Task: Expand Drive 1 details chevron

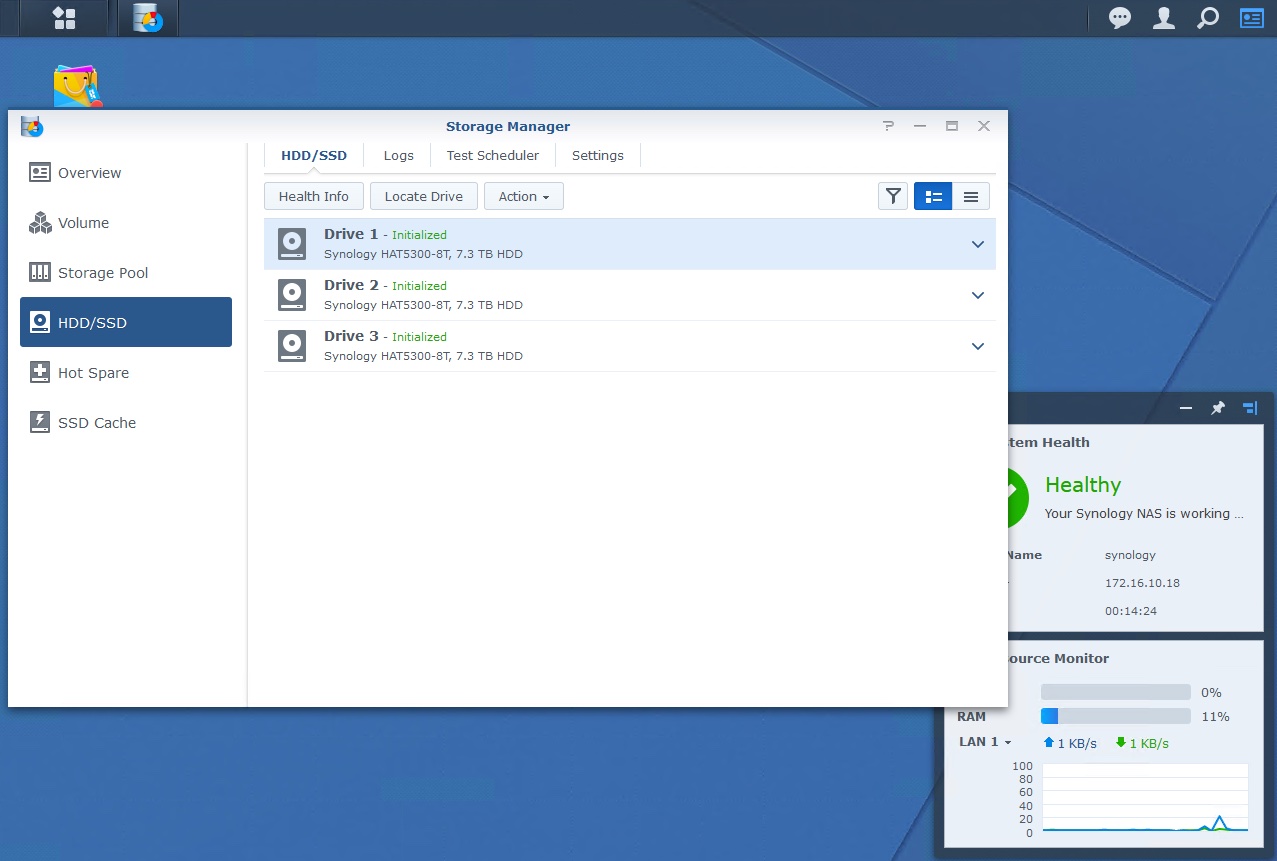Action: (978, 244)
